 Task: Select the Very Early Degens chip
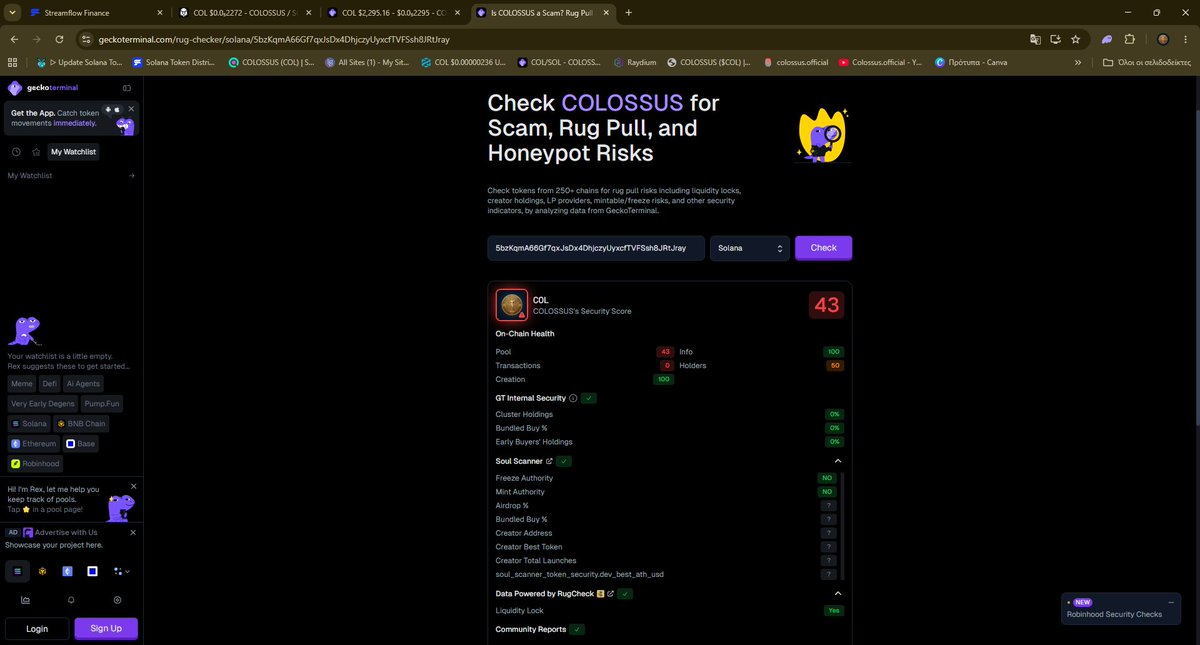[x=43, y=404]
